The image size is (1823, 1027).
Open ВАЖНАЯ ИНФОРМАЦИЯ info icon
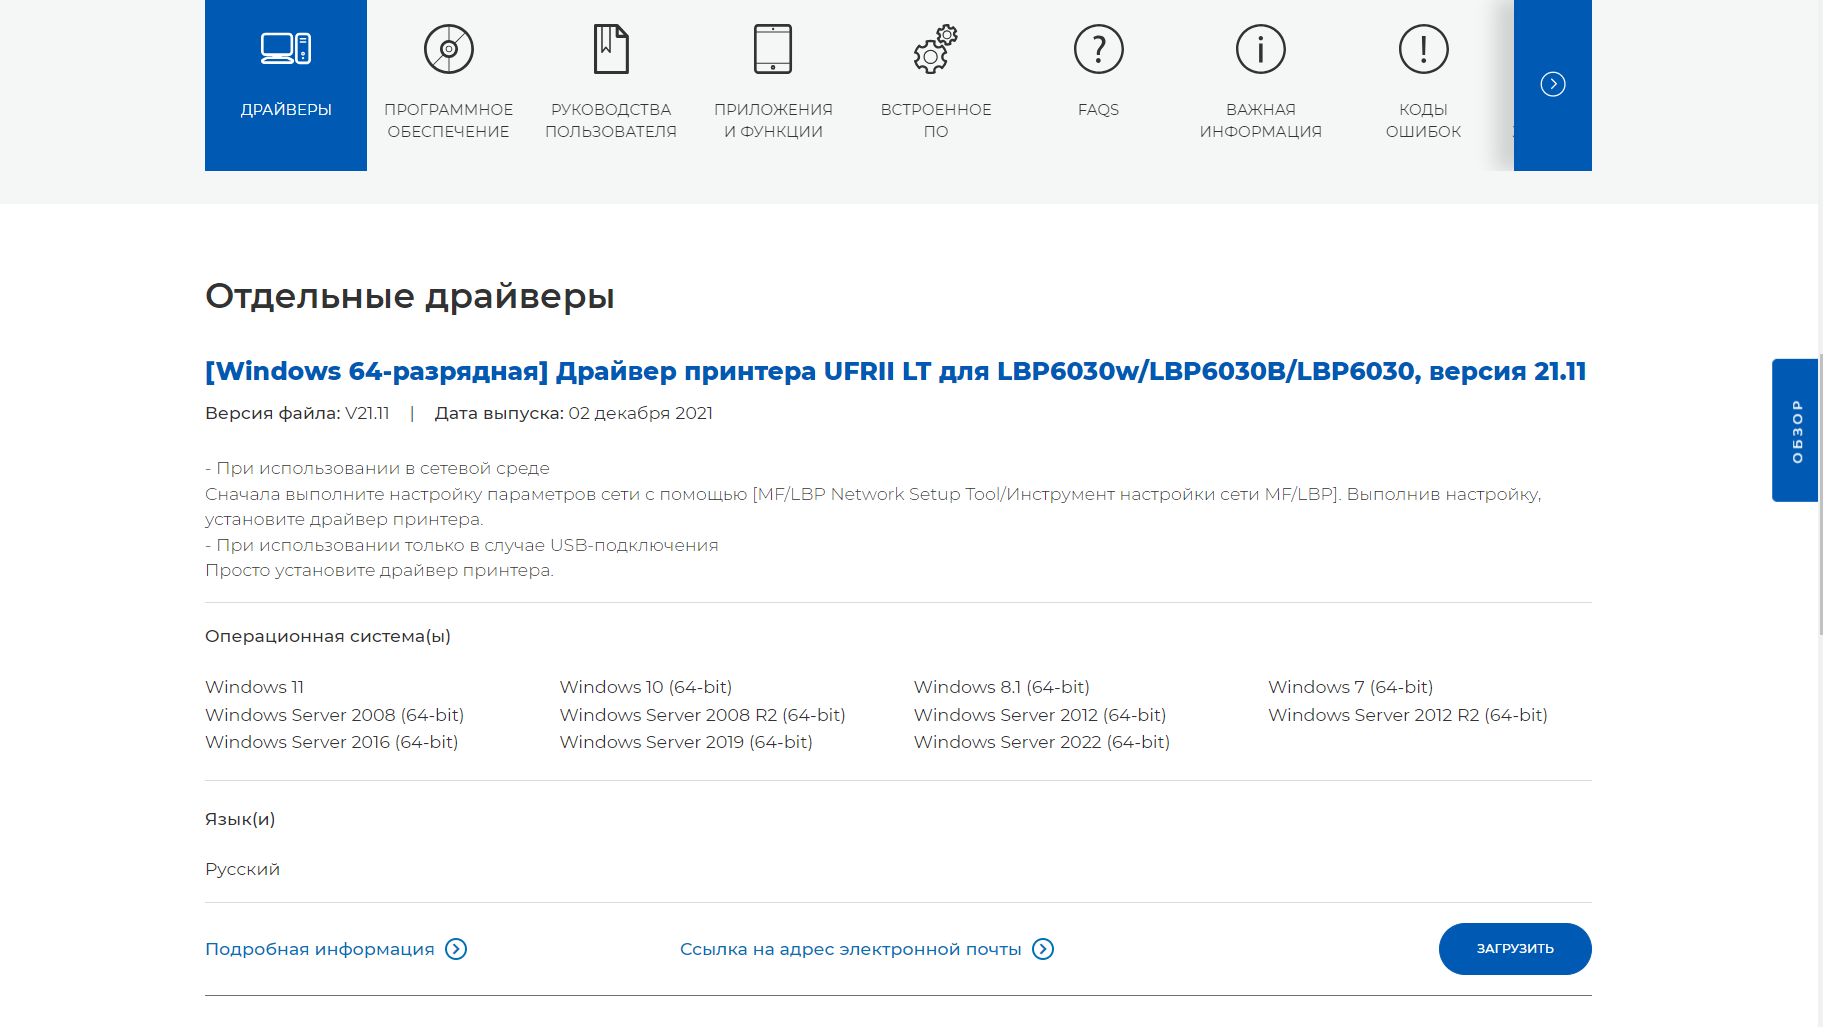click(1260, 48)
